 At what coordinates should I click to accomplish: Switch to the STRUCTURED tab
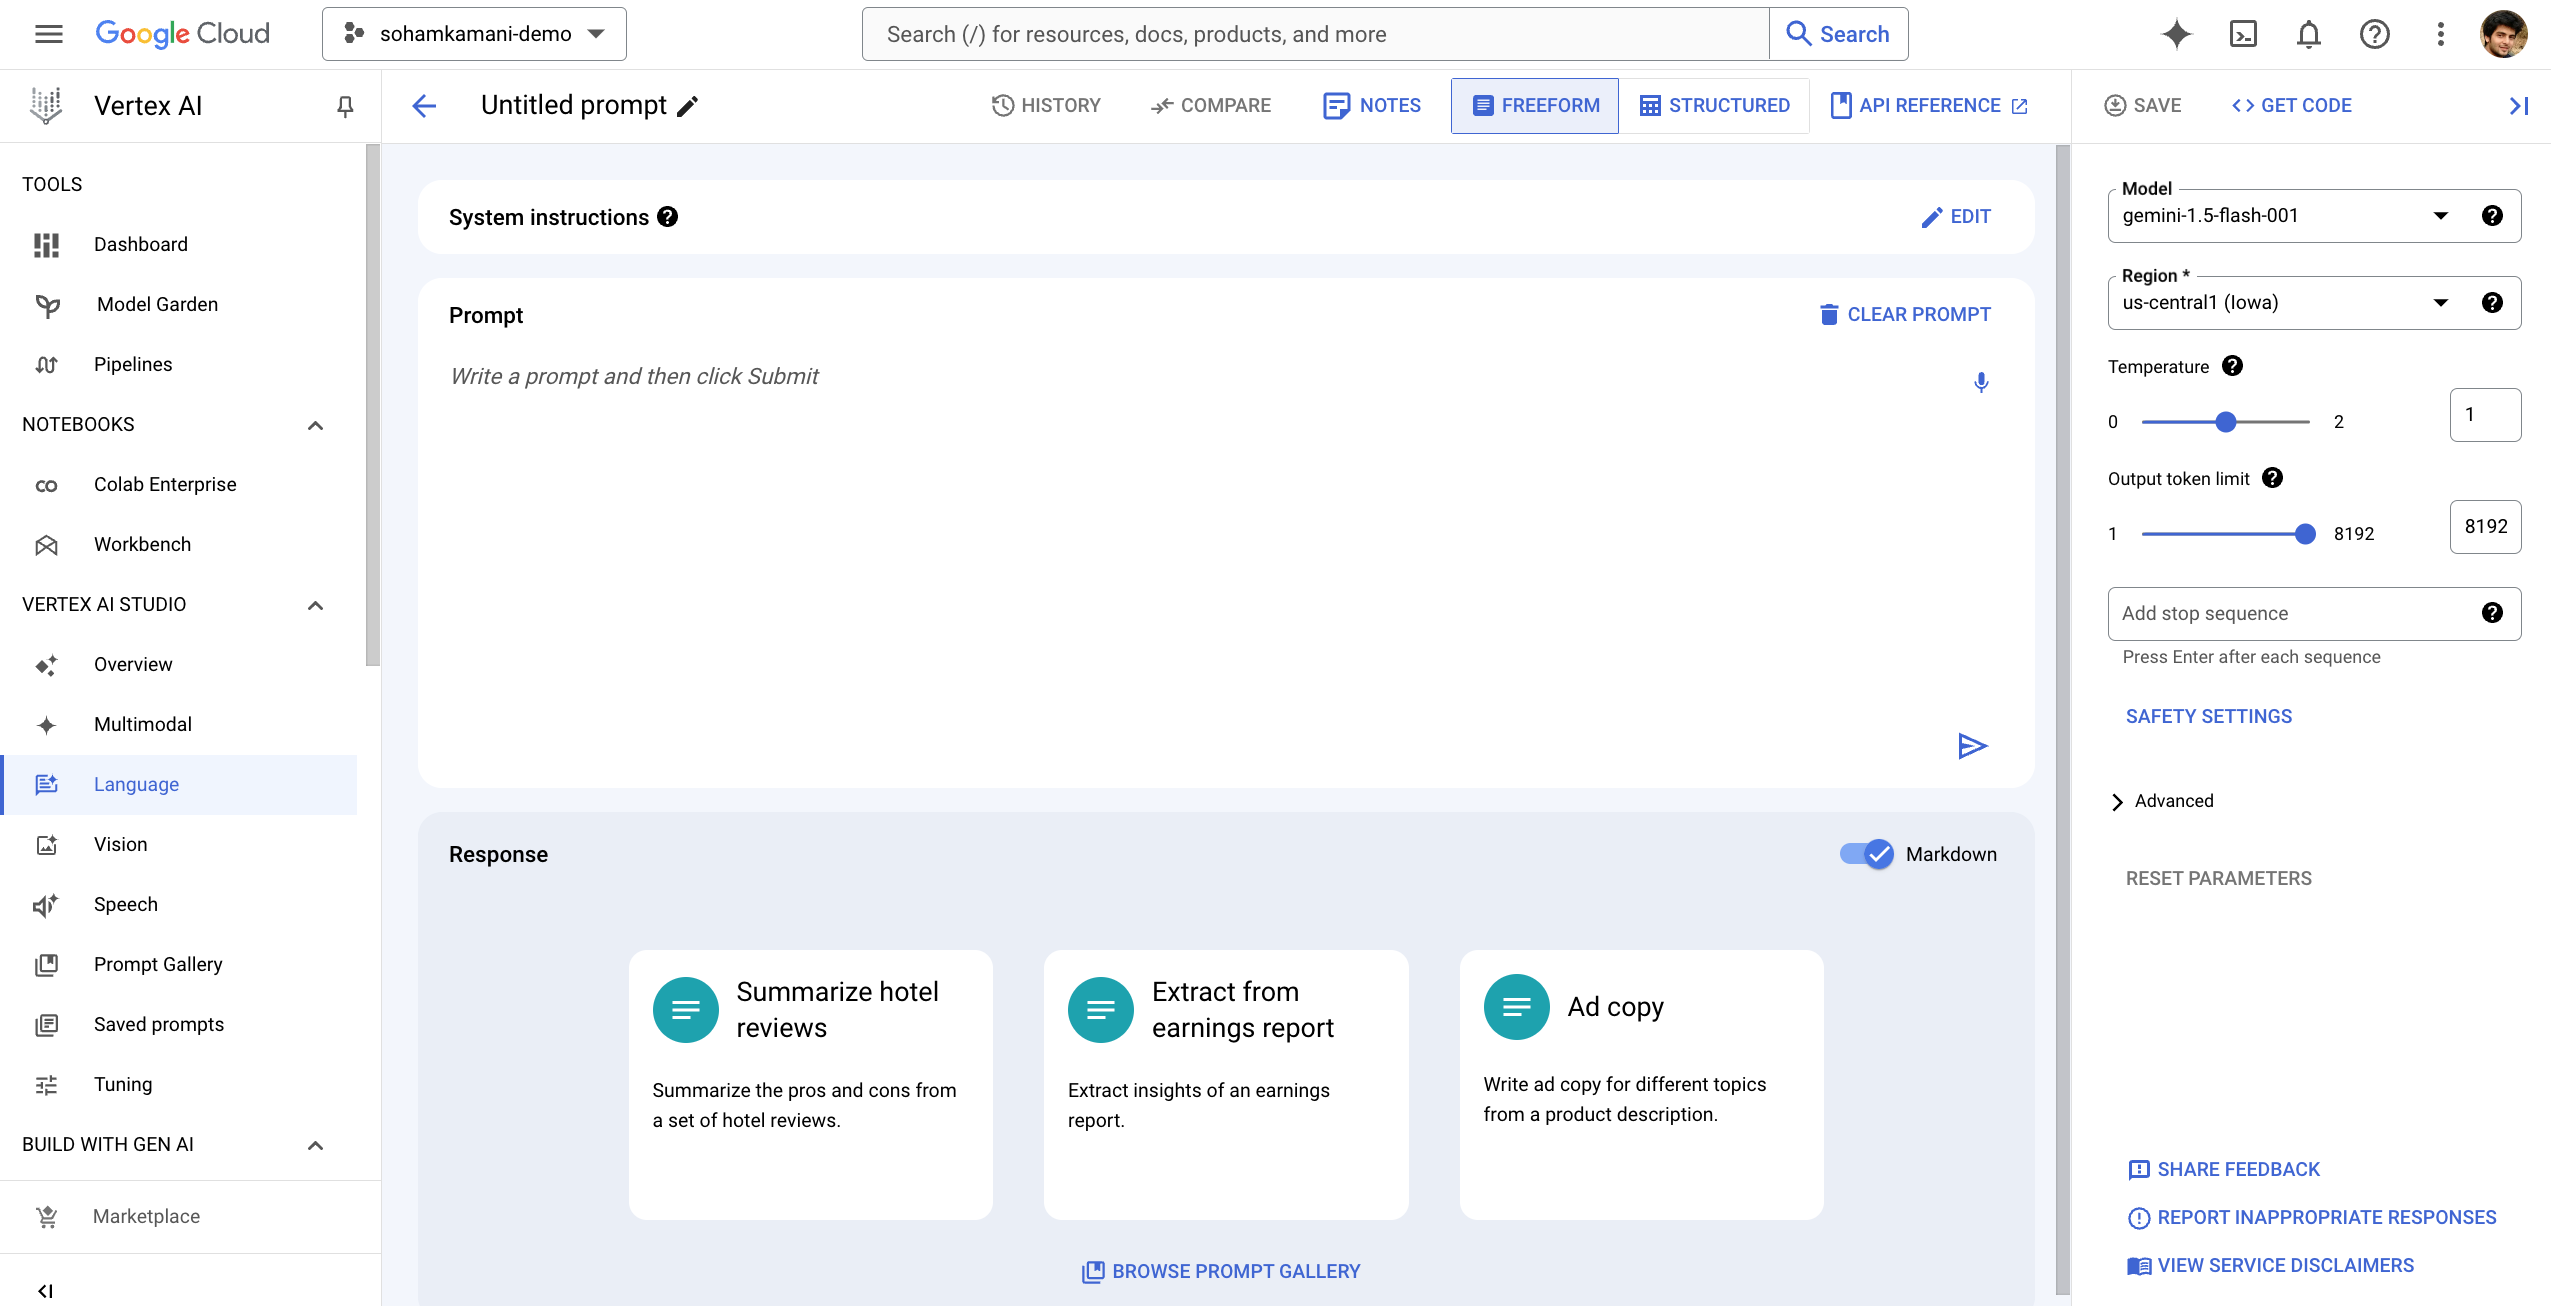[1714, 106]
